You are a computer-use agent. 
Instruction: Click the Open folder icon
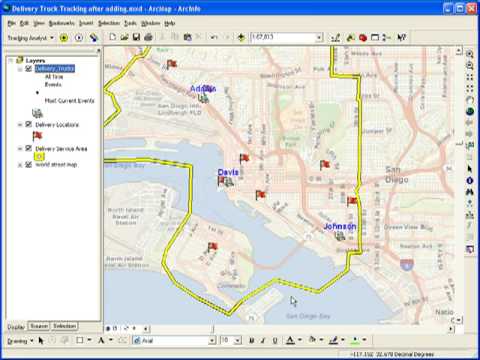click(124, 37)
